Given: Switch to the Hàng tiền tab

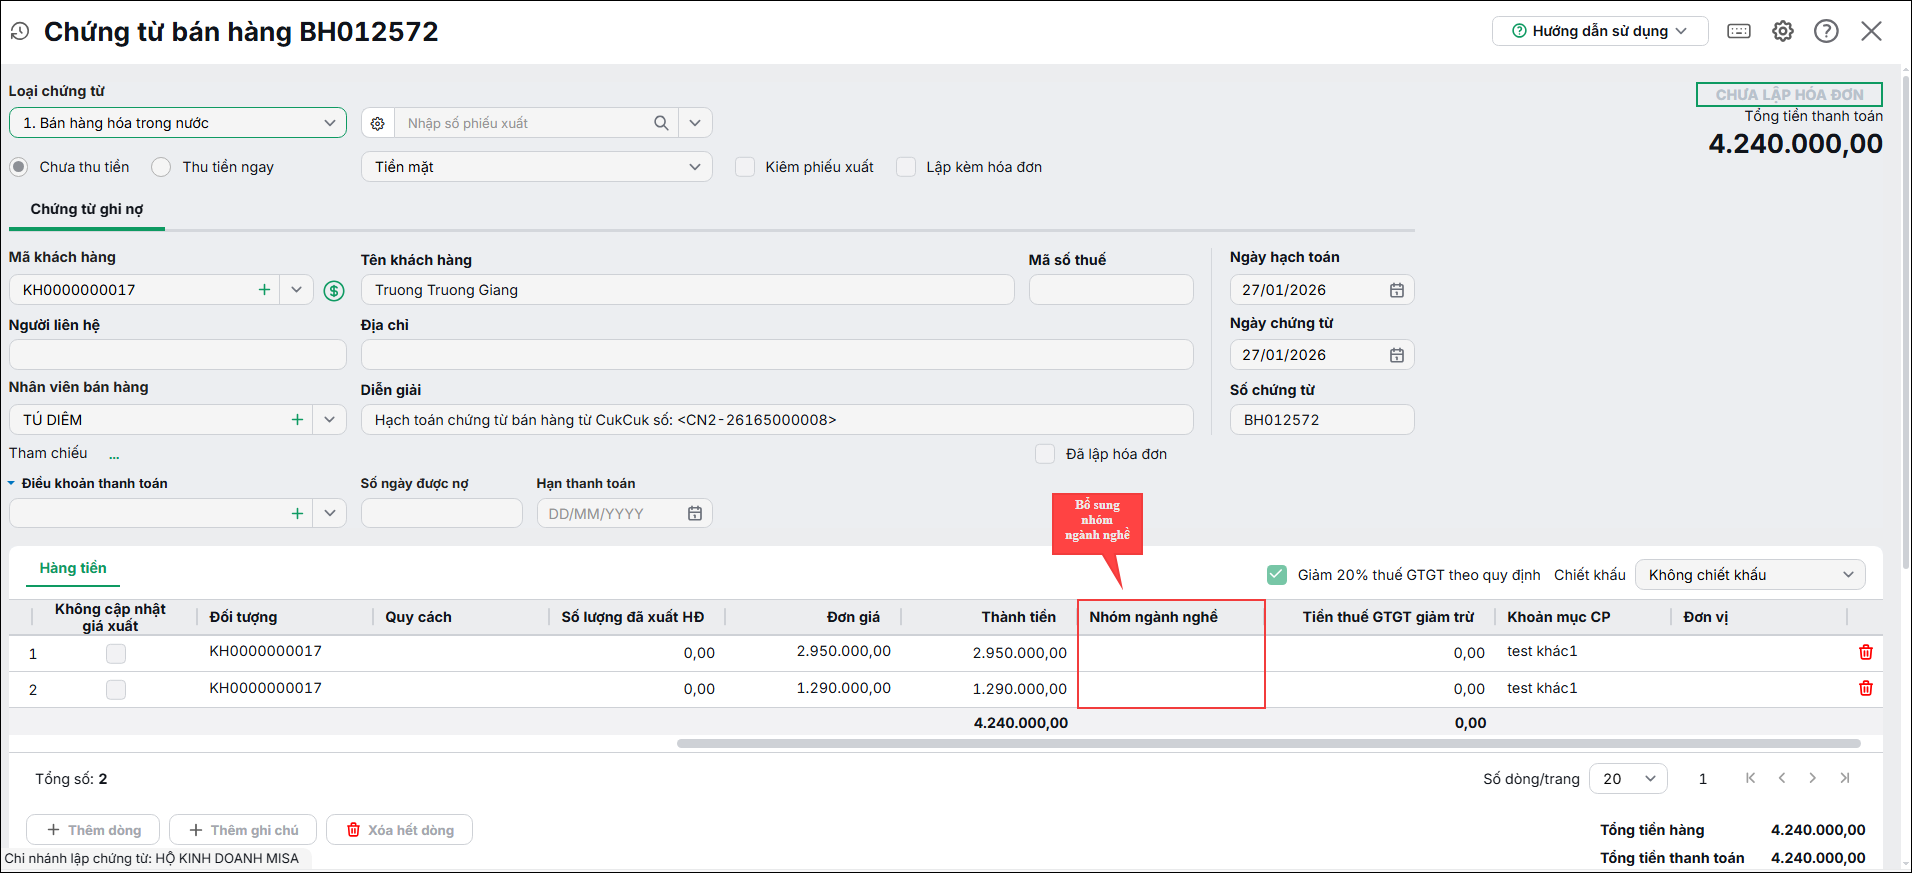Looking at the screenshot, I should [x=73, y=568].
